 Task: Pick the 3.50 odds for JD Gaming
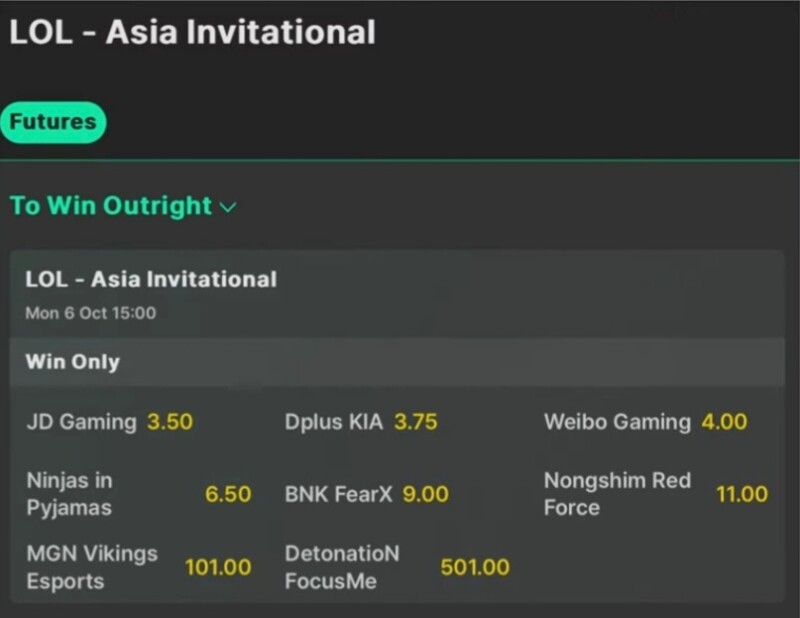point(170,421)
